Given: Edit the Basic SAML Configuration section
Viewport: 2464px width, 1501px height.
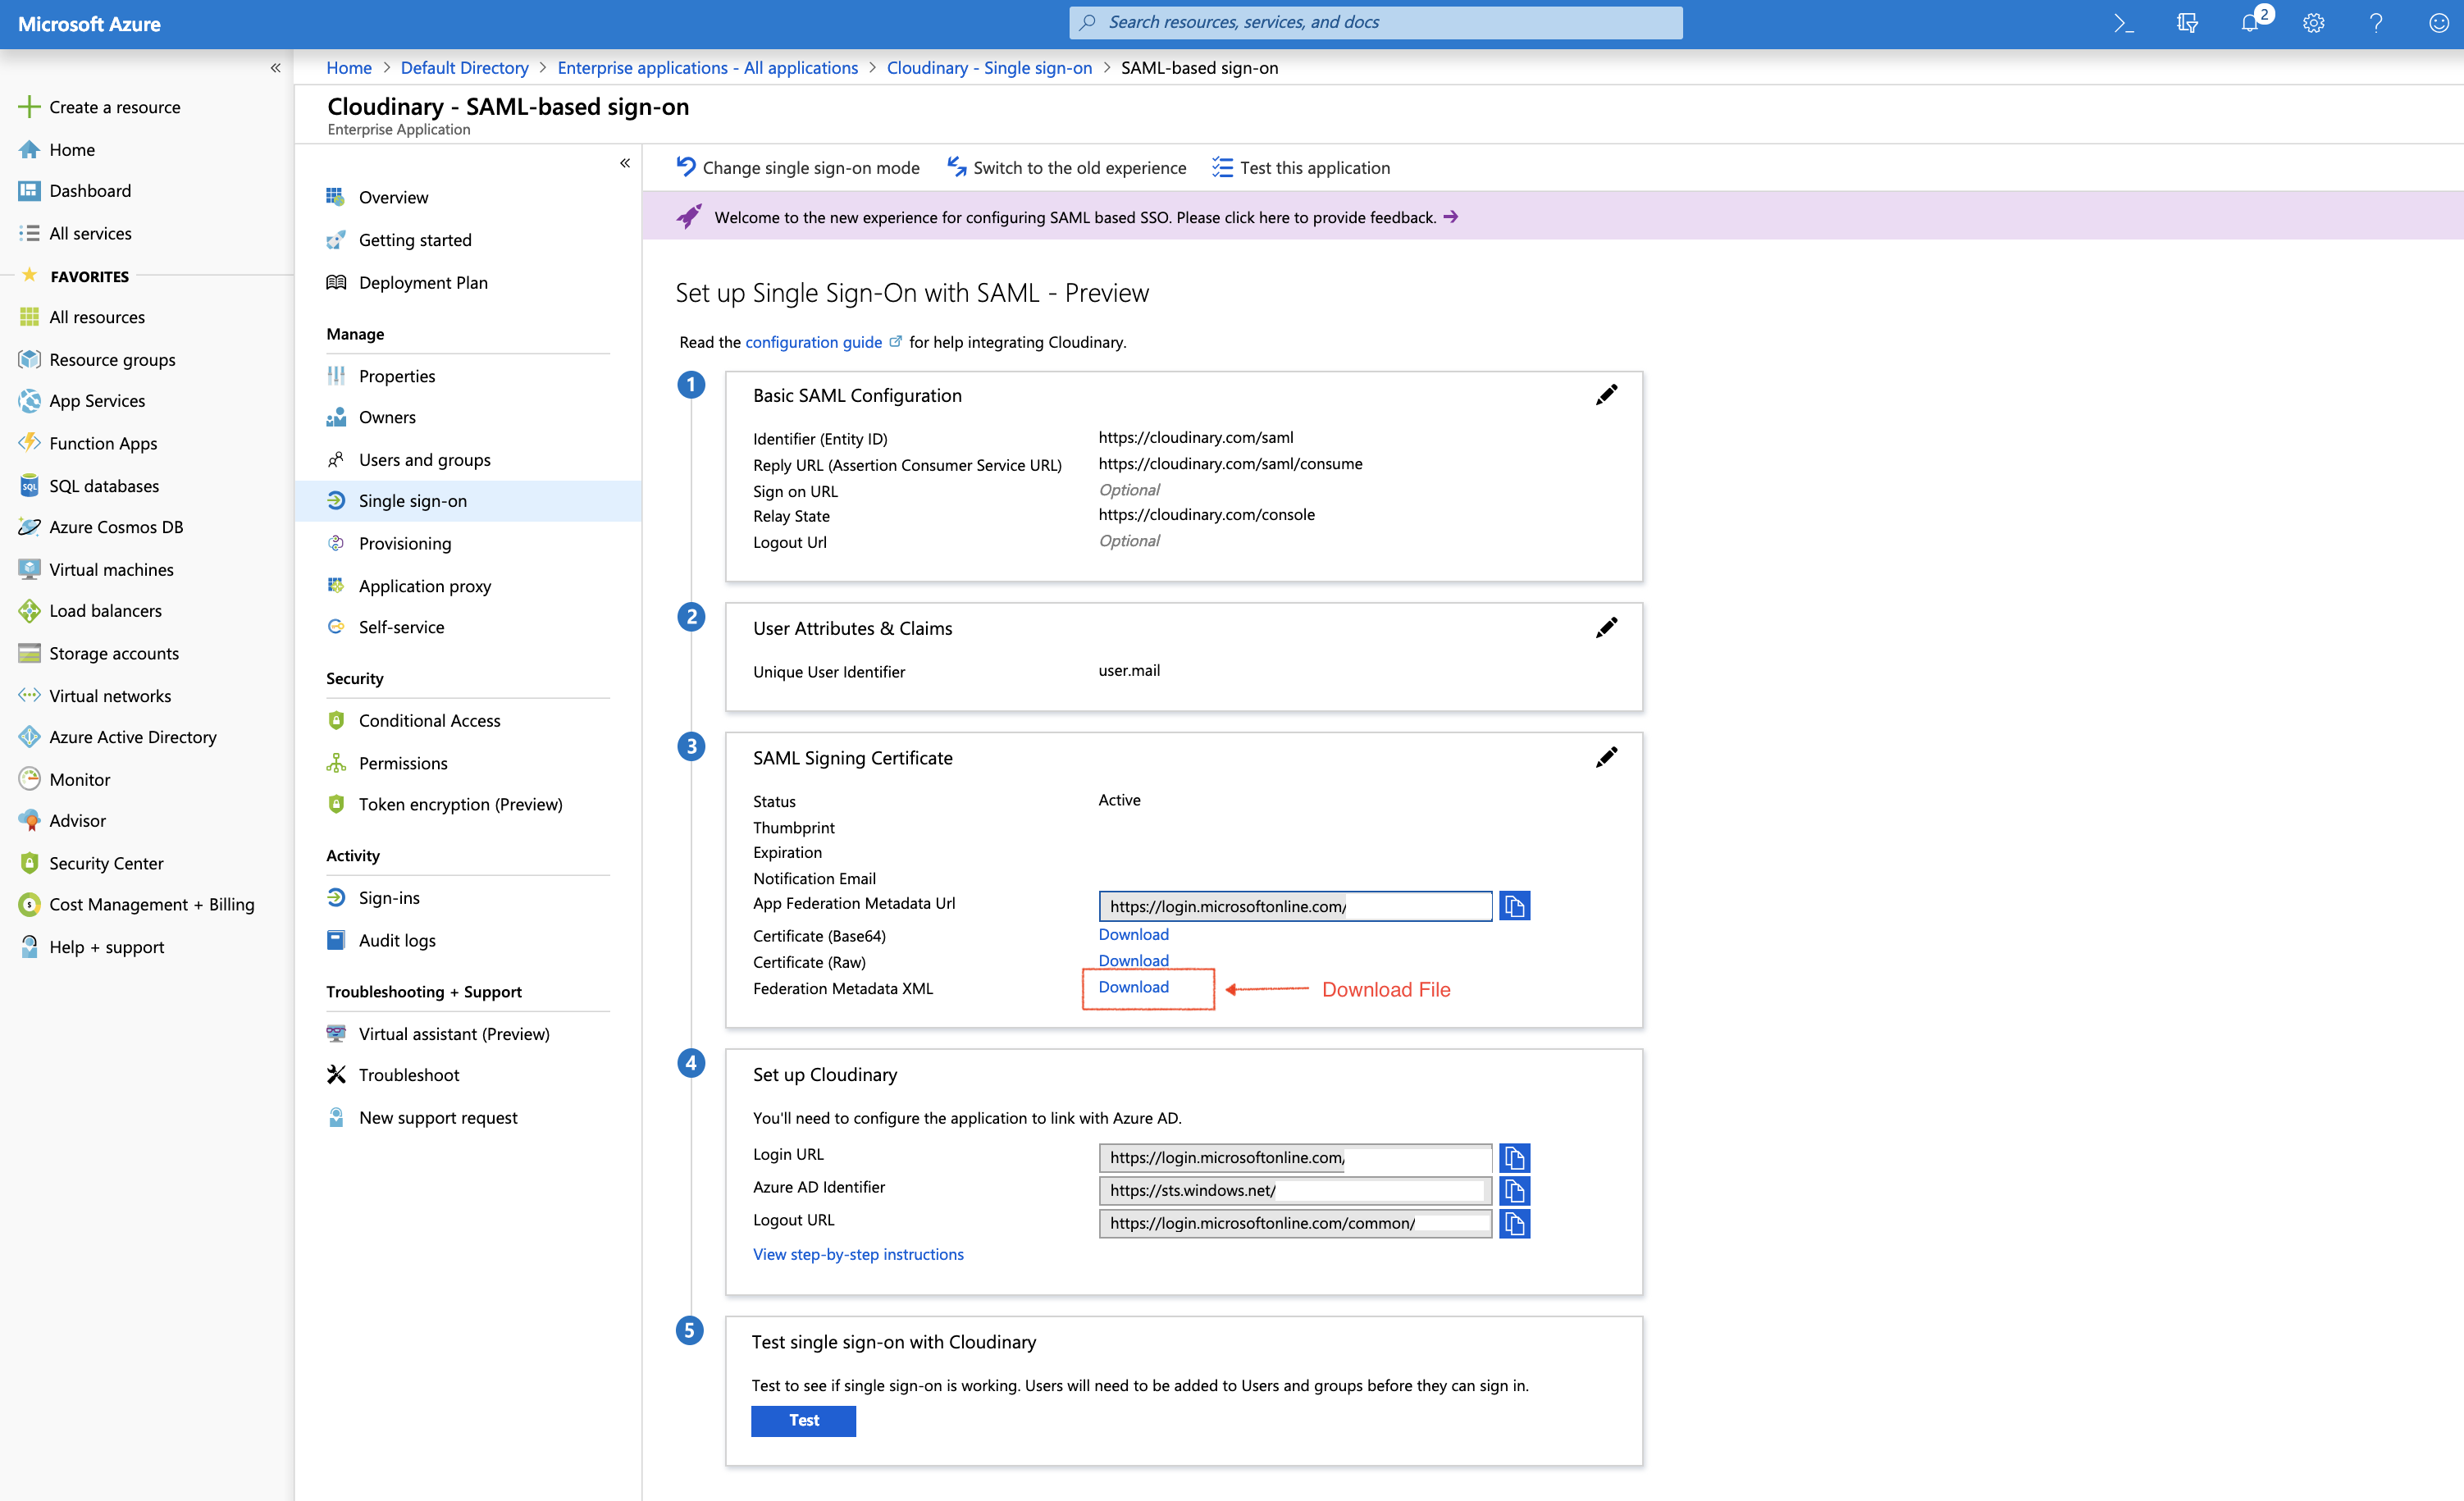Looking at the screenshot, I should click(1606, 395).
